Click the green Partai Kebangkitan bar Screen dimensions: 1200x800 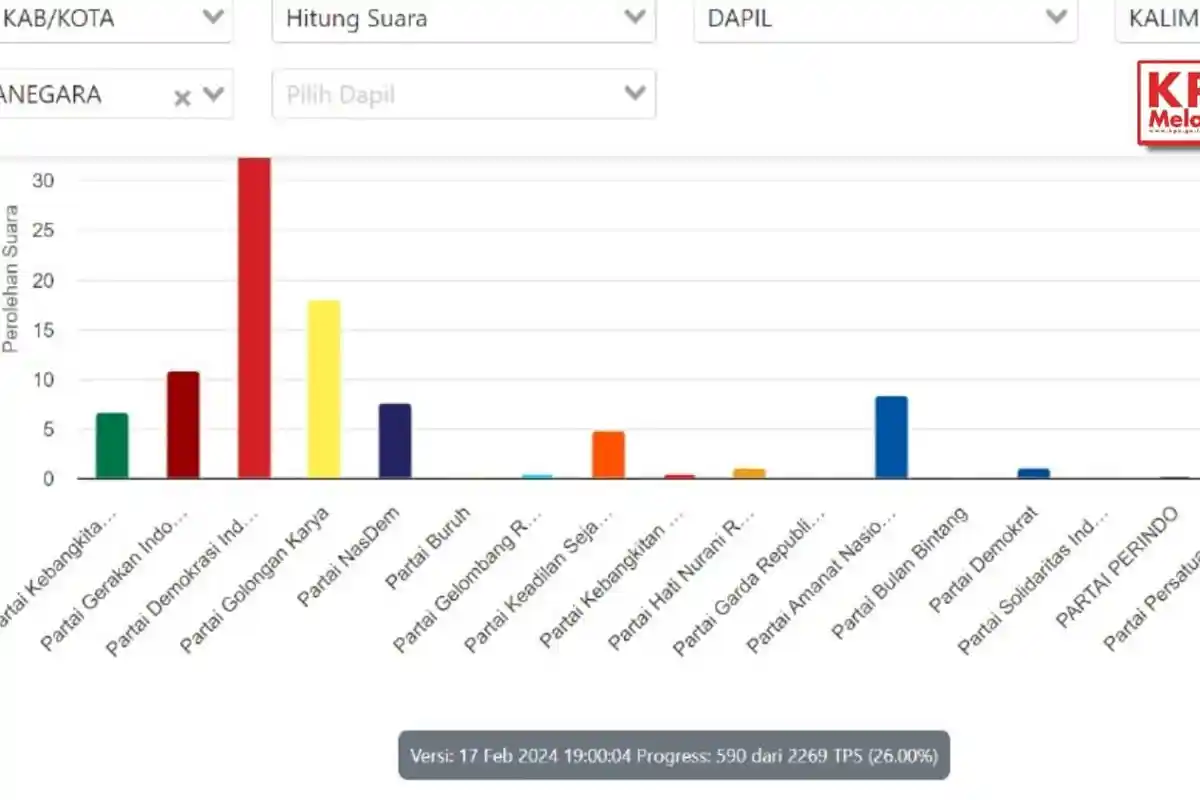click(x=110, y=445)
